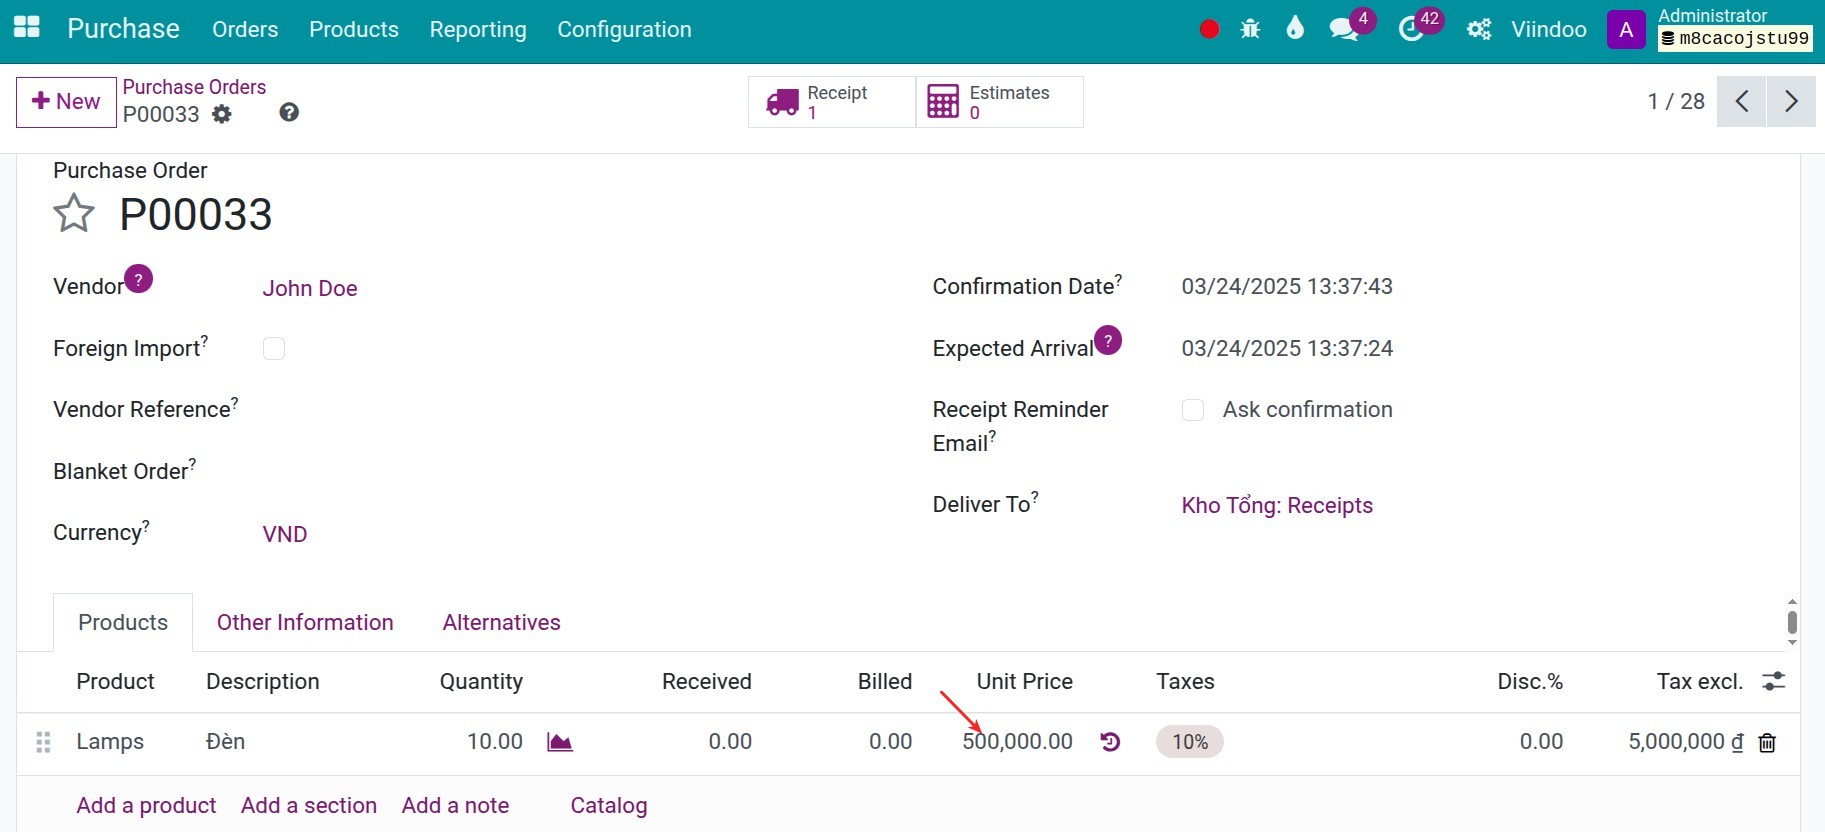Screen dimensions: 1825x832
Task: Click the Disc.% value 0.00
Action: point(1541,742)
